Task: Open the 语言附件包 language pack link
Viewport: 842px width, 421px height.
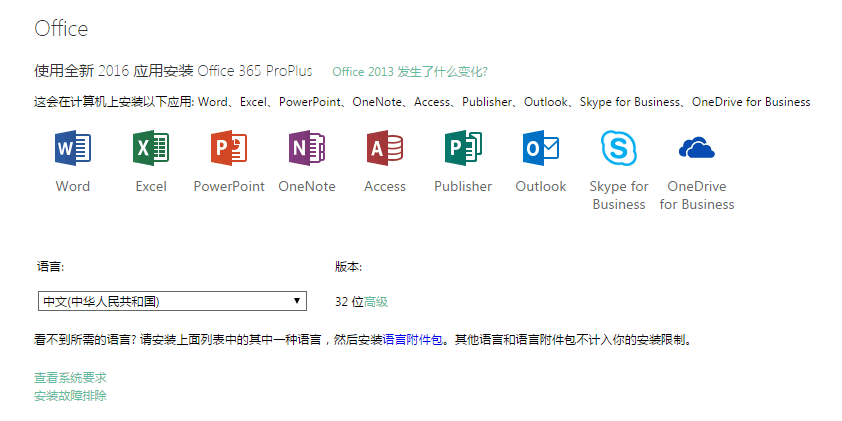Action: click(412, 340)
